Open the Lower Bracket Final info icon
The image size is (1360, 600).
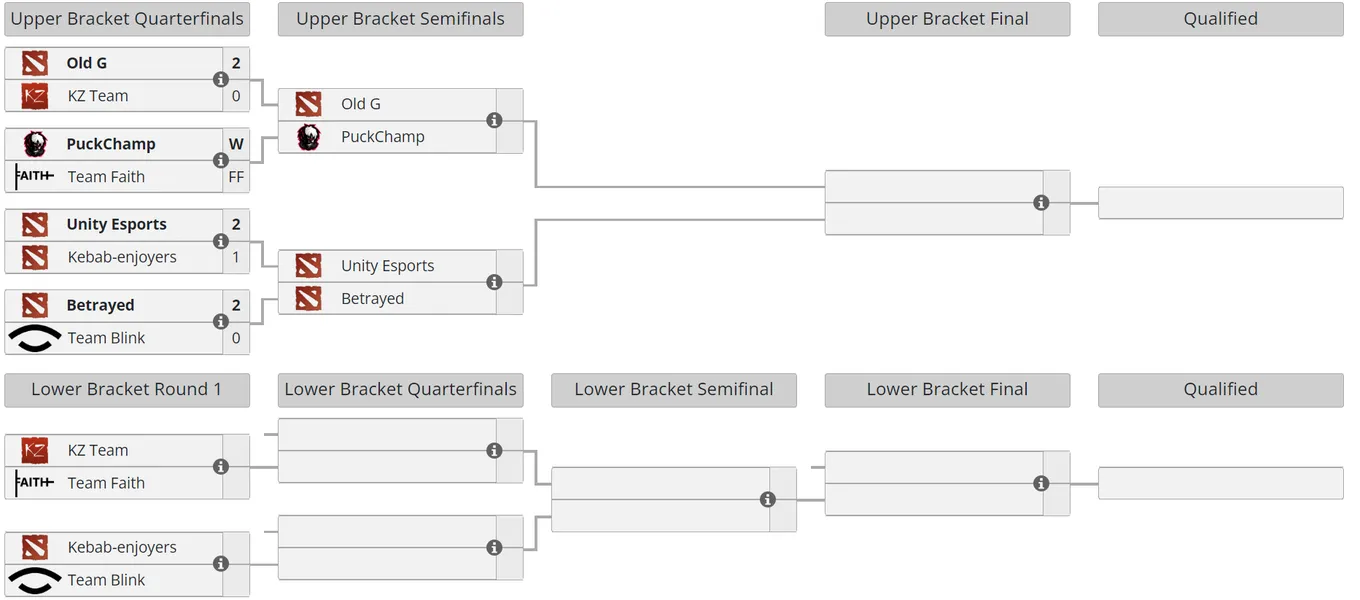point(1041,483)
